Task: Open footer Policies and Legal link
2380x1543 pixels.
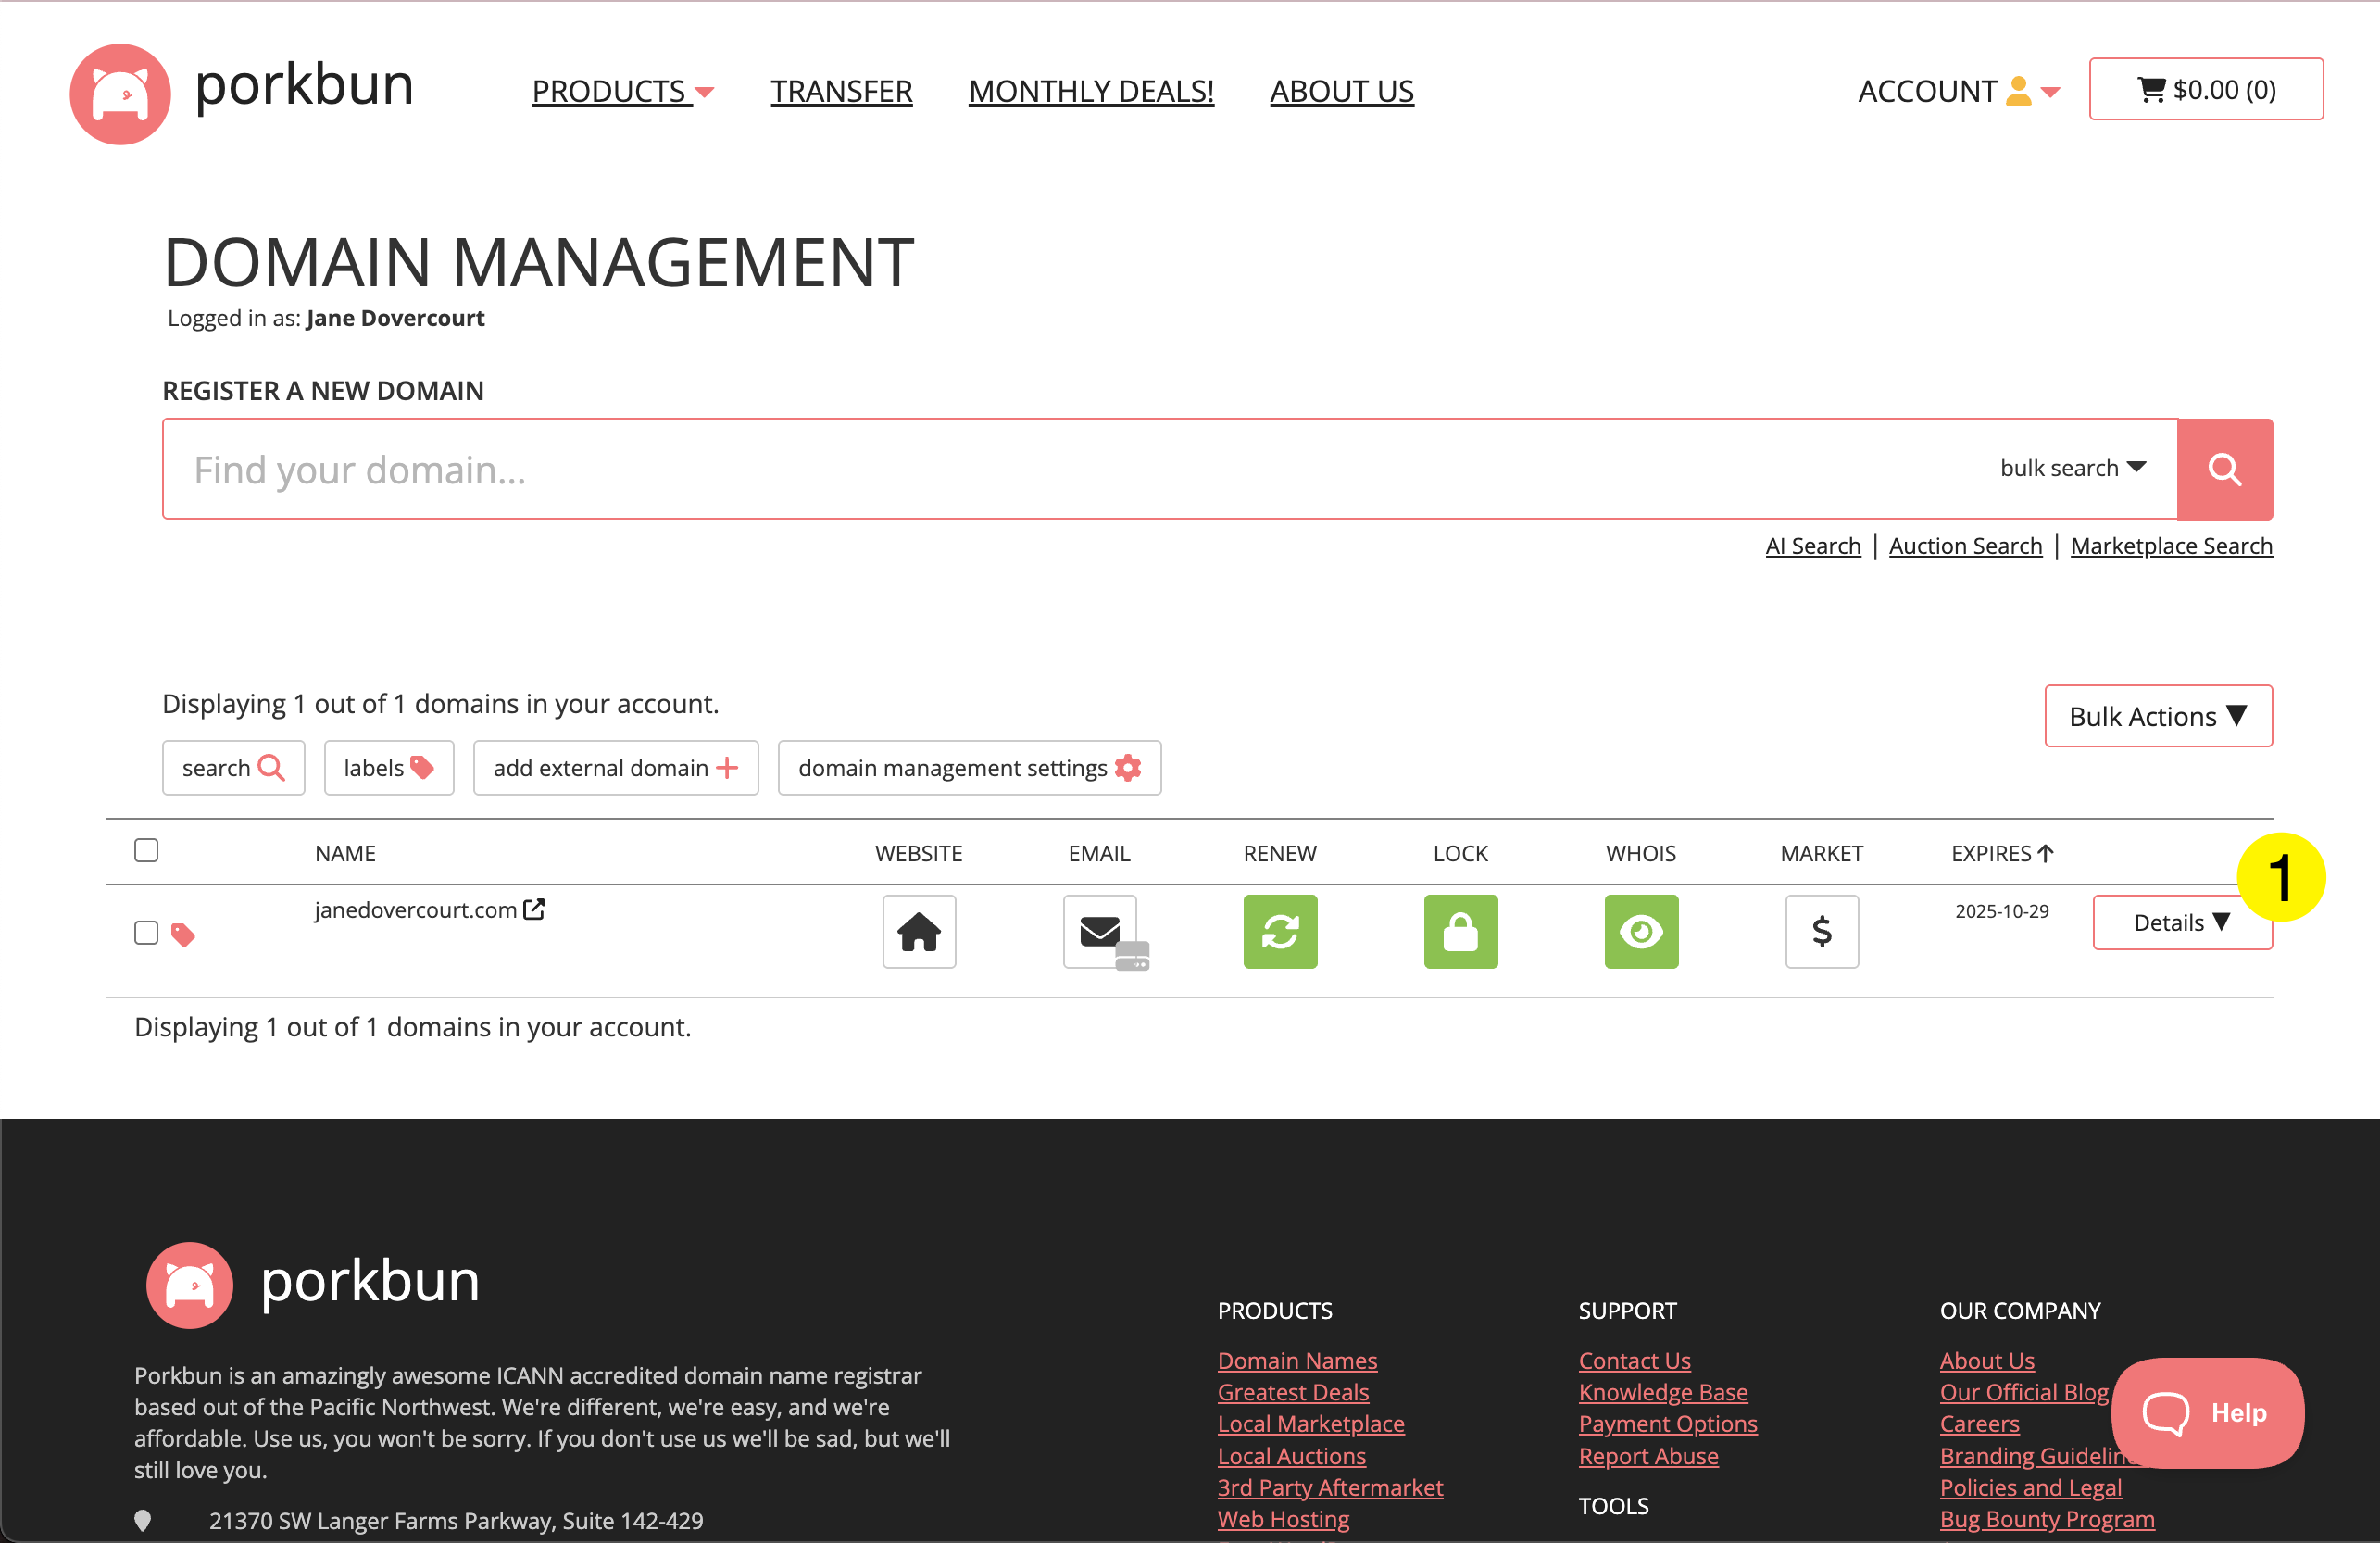Action: (2030, 1487)
